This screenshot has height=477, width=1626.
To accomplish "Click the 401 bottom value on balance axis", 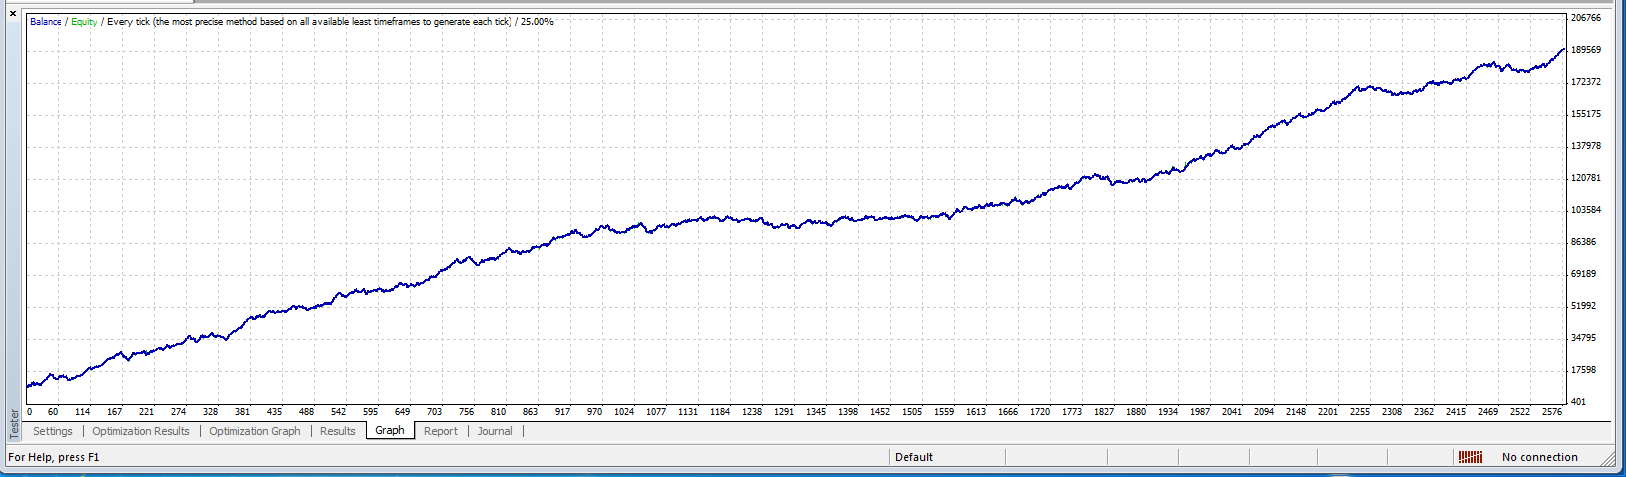I will pos(1578,402).
